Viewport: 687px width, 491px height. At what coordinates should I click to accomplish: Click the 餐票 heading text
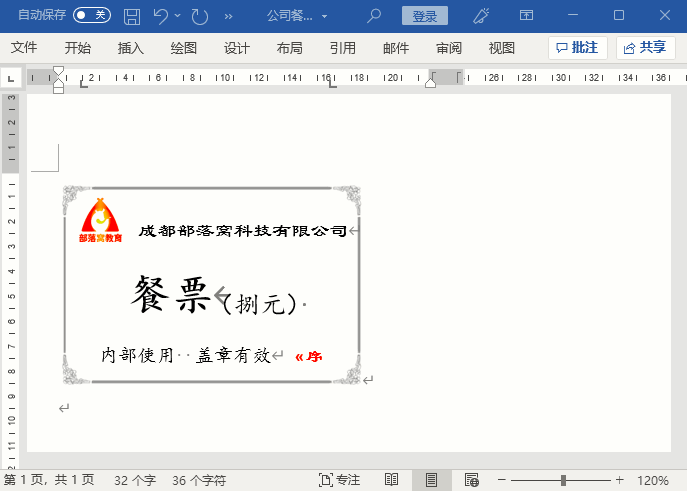click(x=171, y=295)
